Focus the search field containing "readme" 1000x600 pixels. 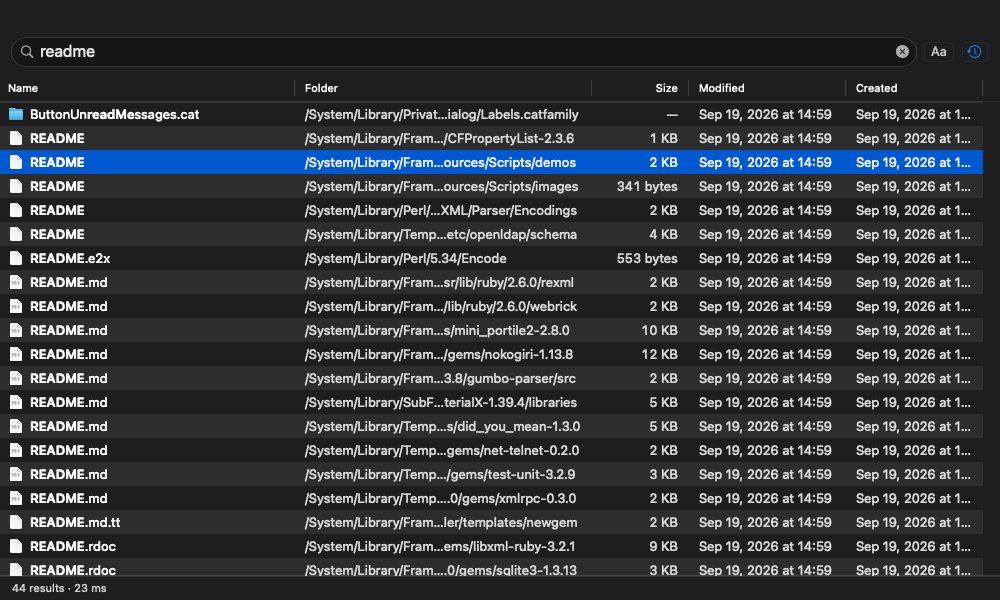point(464,52)
